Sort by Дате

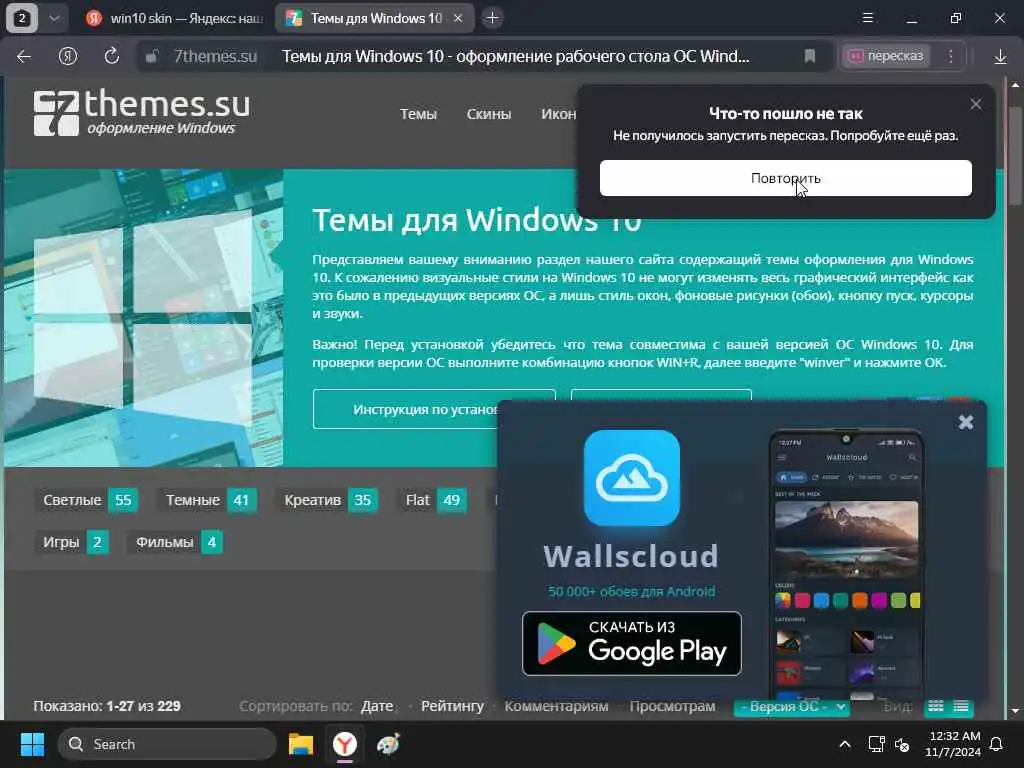[377, 706]
